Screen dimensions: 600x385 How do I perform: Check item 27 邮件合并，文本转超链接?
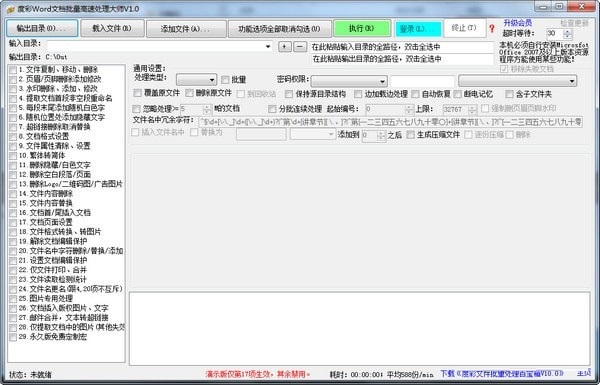click(13, 318)
